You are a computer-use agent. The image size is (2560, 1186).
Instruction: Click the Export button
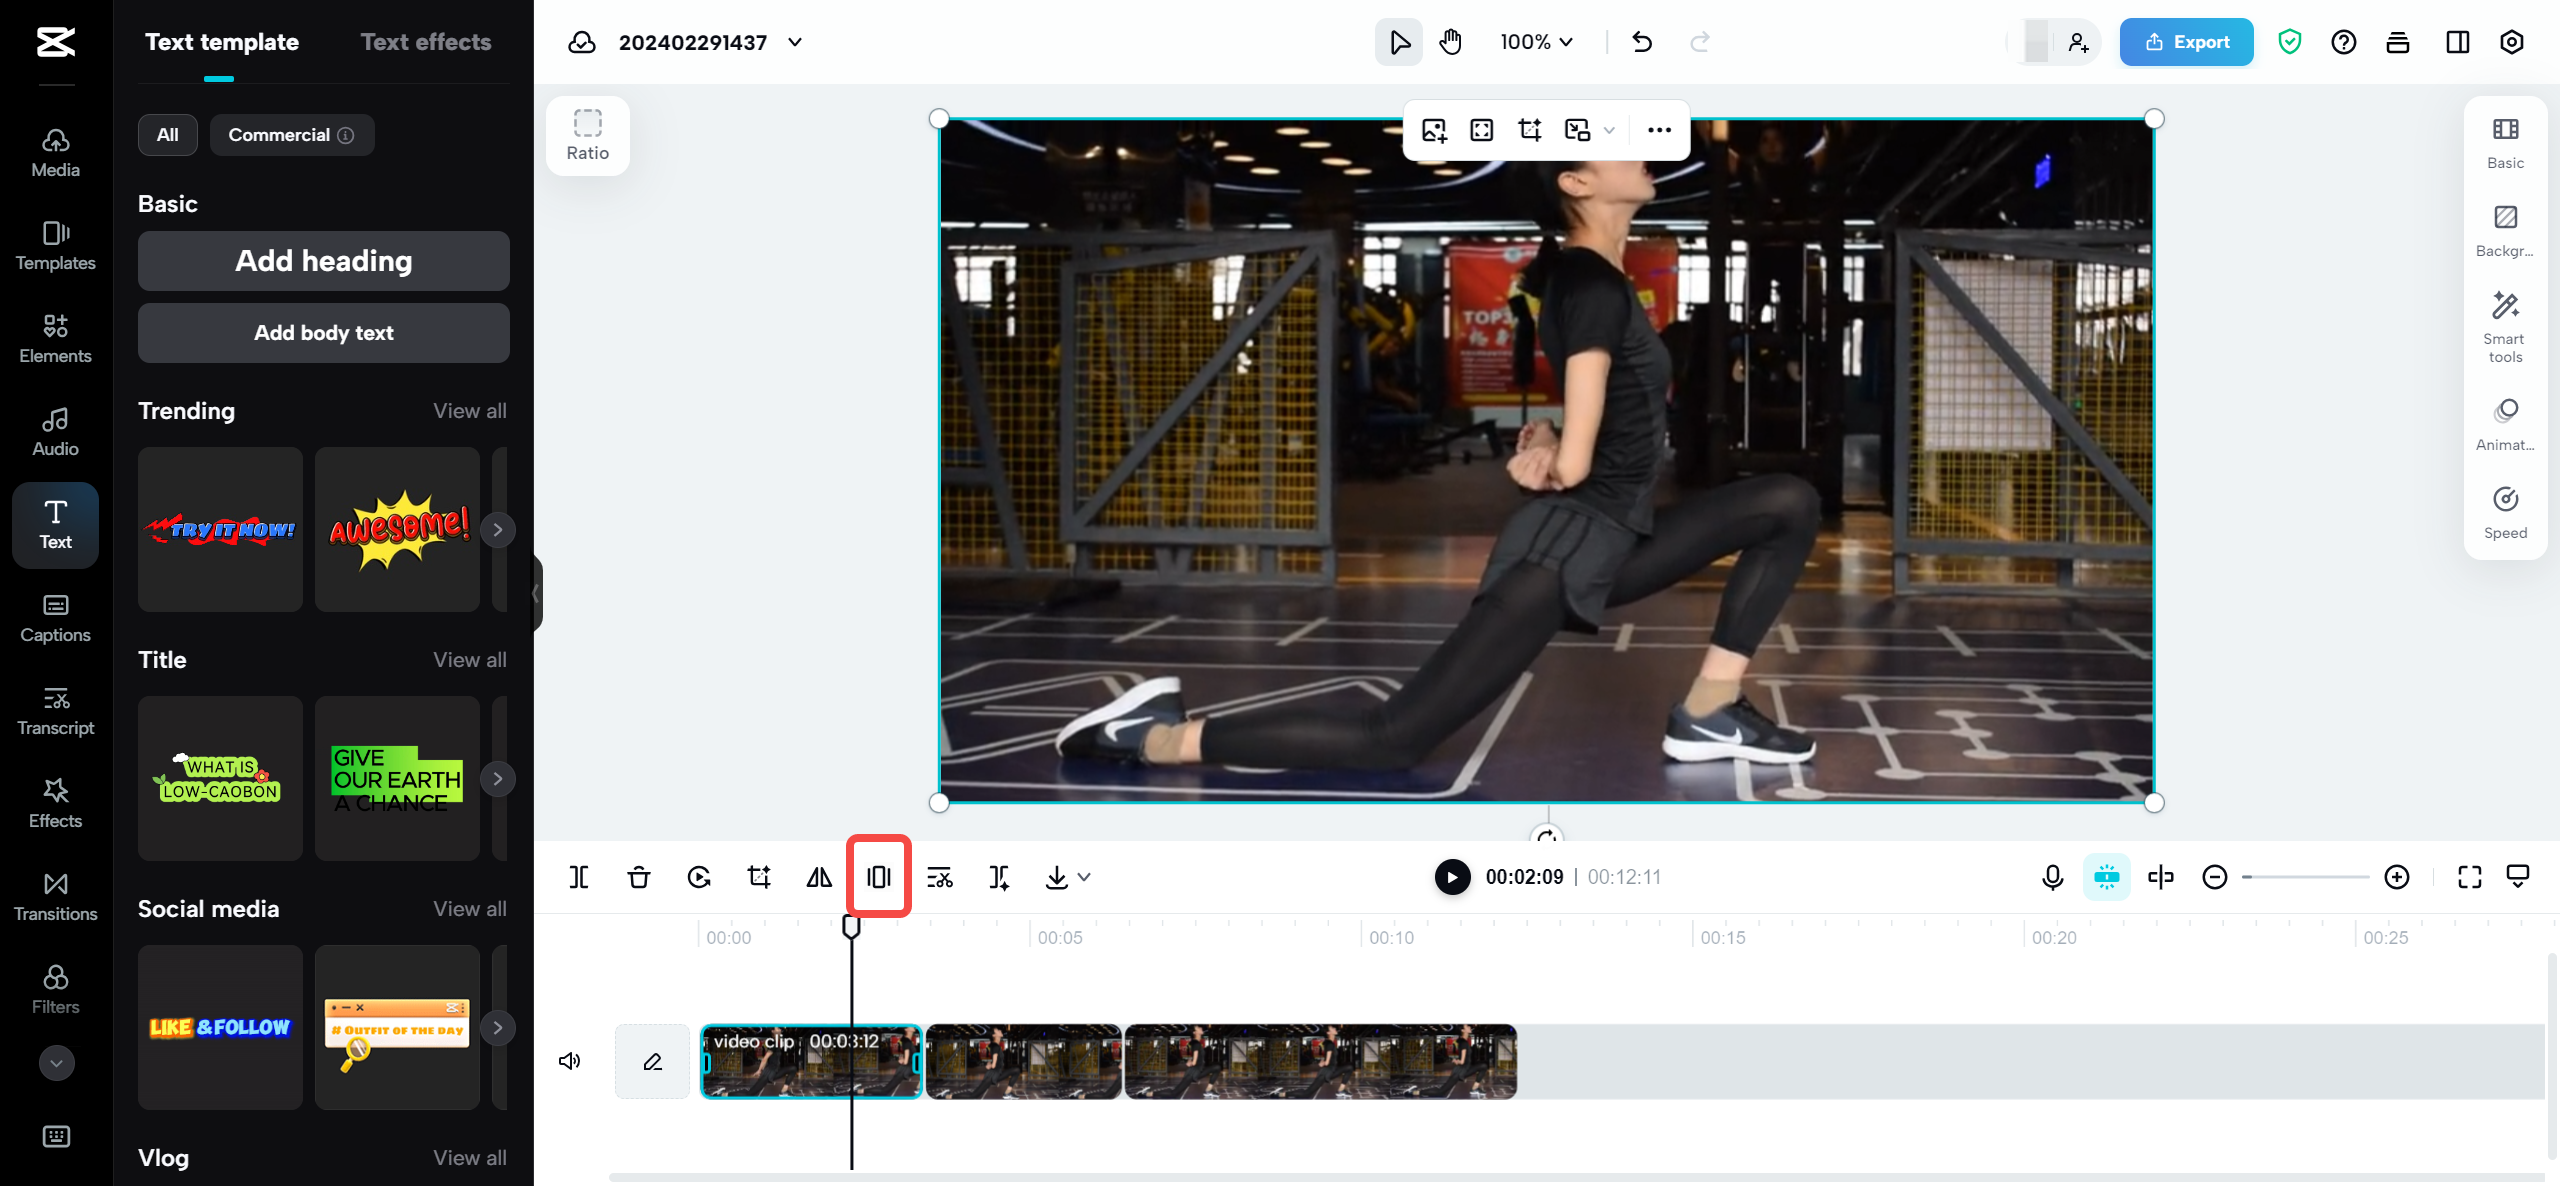point(2186,41)
